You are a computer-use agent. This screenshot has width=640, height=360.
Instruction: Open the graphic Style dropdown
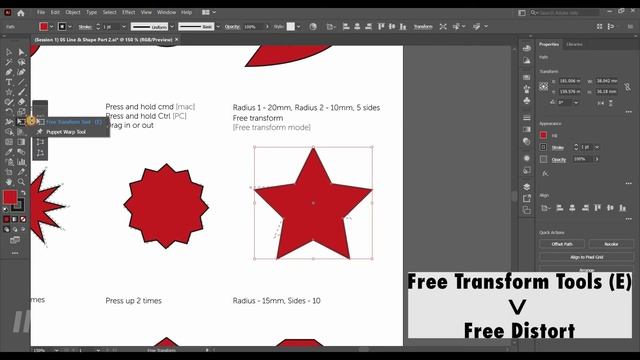(x=298, y=27)
